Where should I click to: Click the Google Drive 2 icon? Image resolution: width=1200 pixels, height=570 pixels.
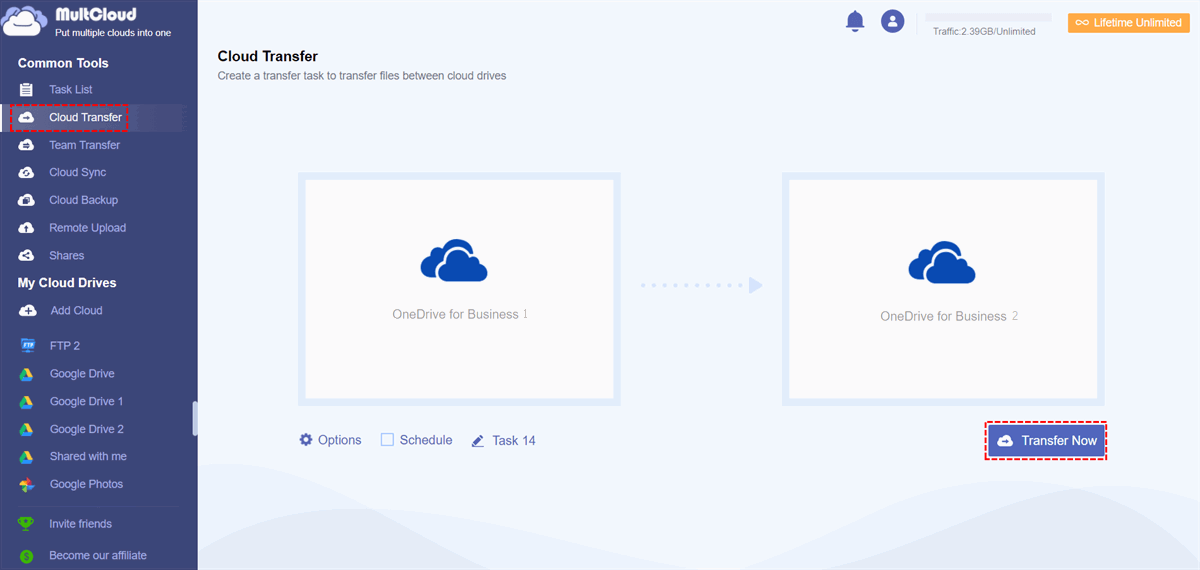point(28,429)
